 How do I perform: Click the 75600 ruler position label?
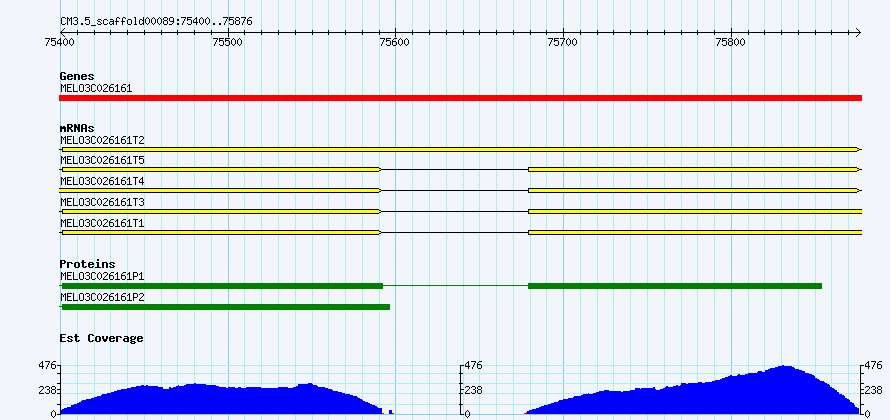[396, 42]
